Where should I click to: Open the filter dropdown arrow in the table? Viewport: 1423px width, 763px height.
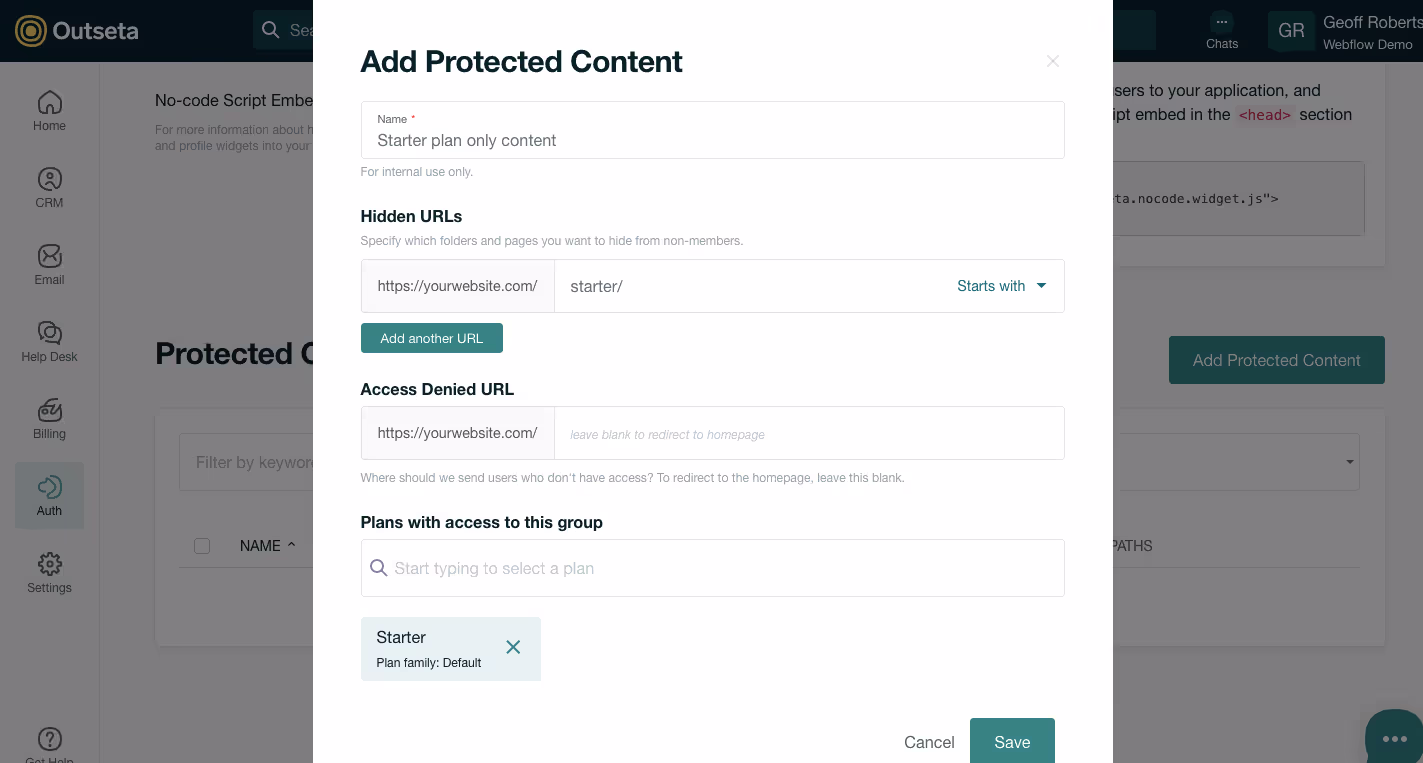(1350, 462)
